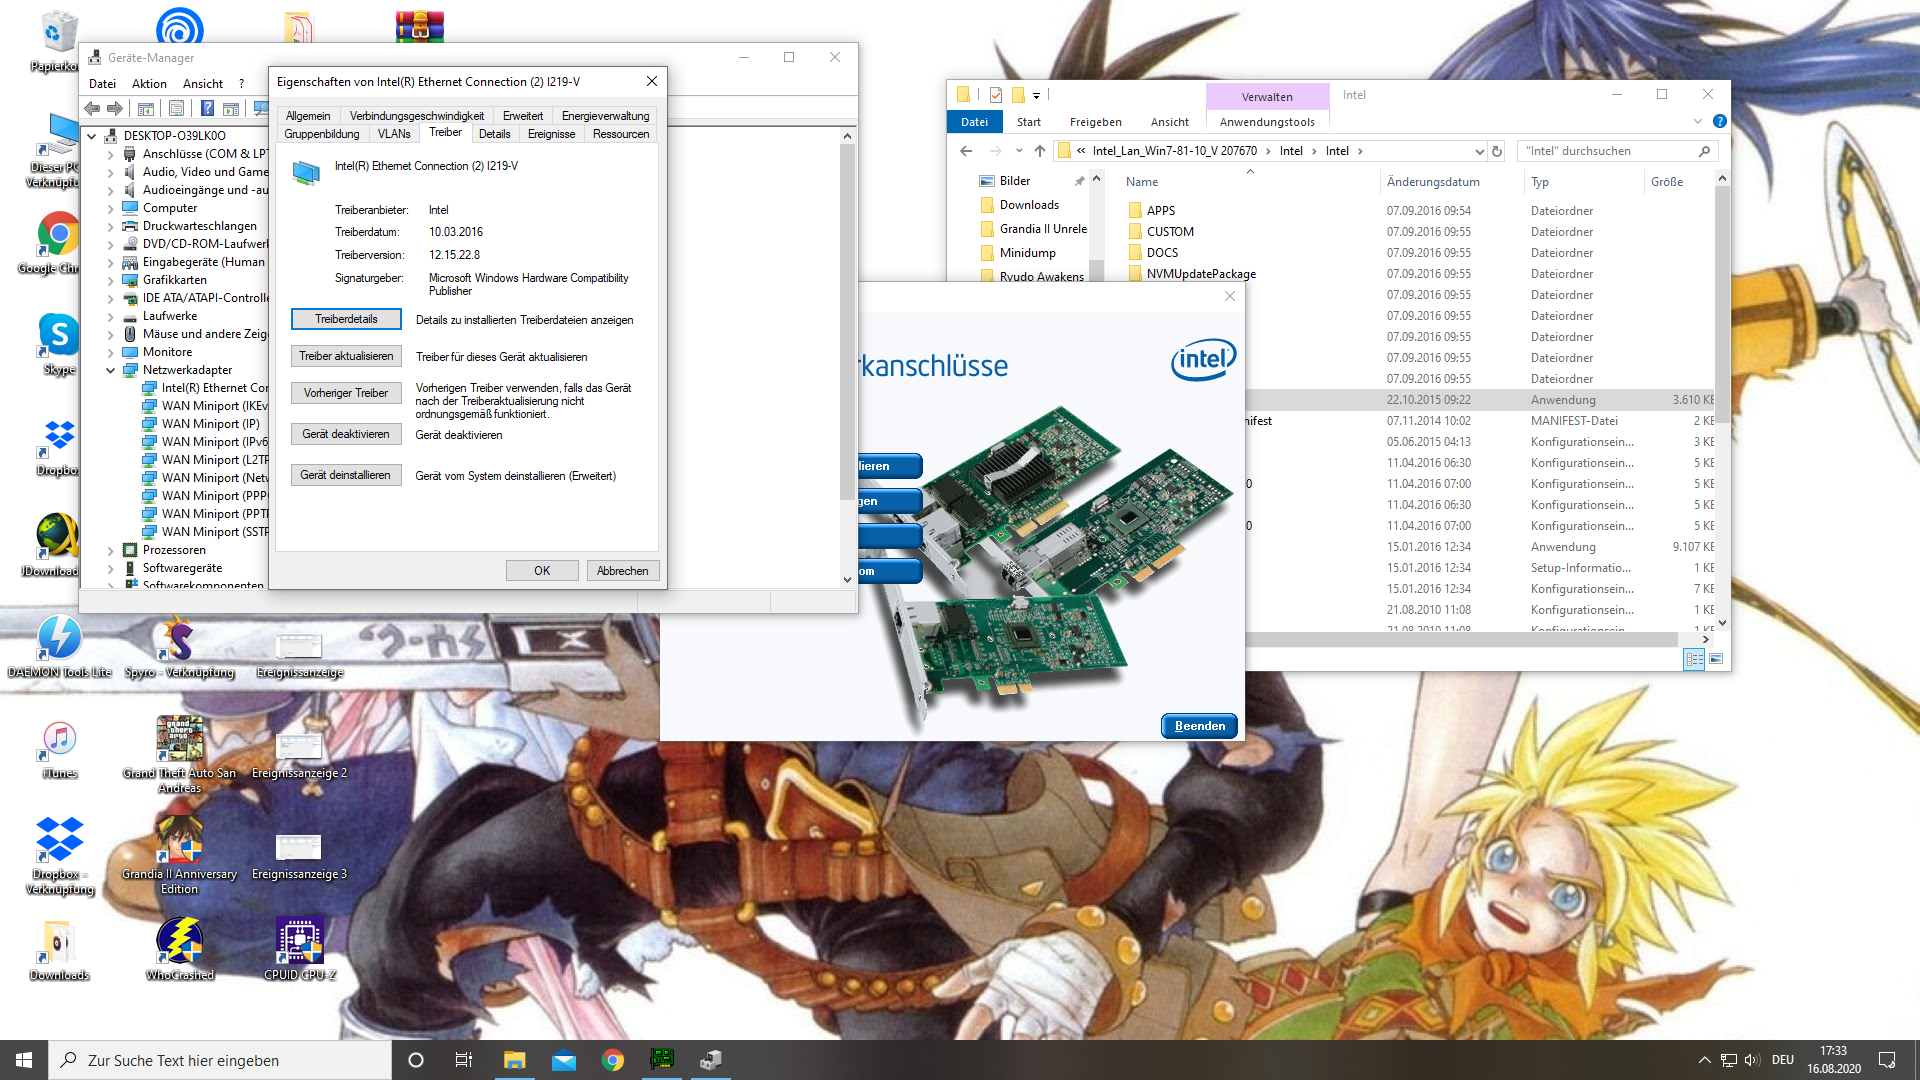Switch to the Details tab
1920x1080 pixels.
494,134
